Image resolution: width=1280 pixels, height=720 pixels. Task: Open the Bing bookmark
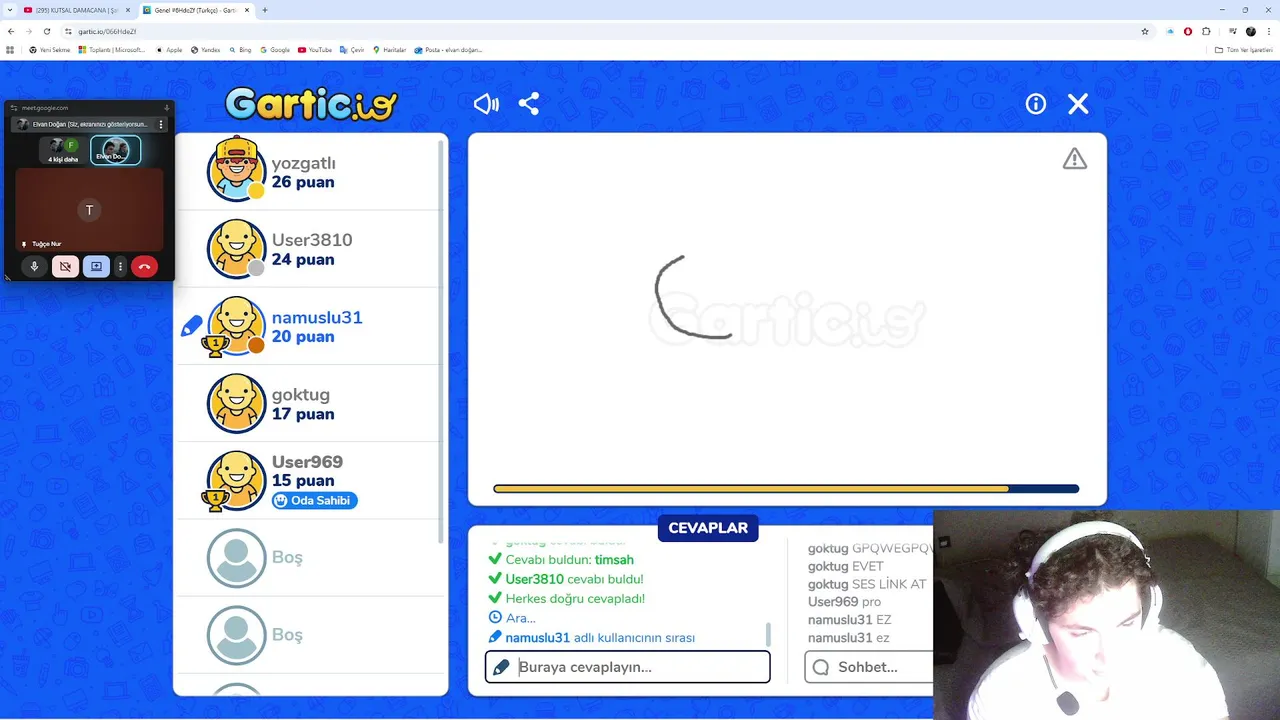(x=240, y=49)
